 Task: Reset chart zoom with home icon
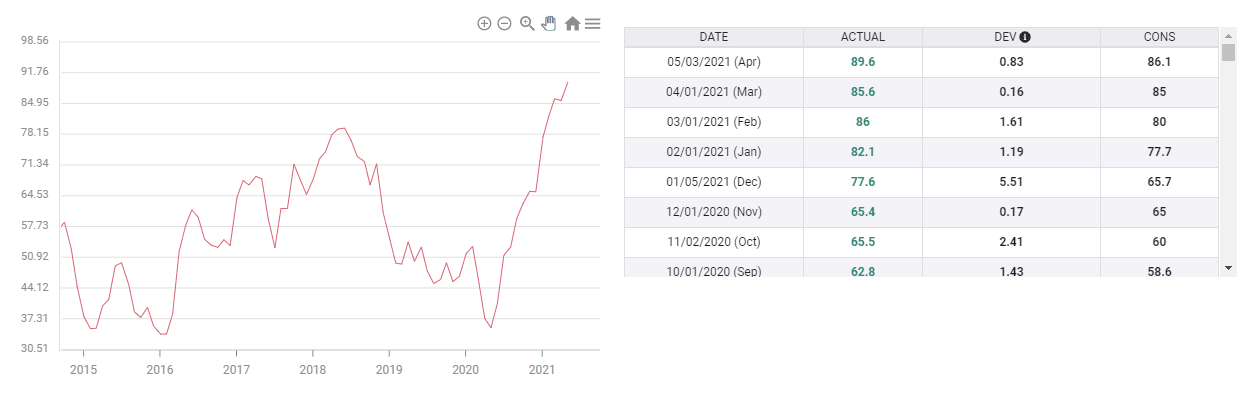coord(572,23)
